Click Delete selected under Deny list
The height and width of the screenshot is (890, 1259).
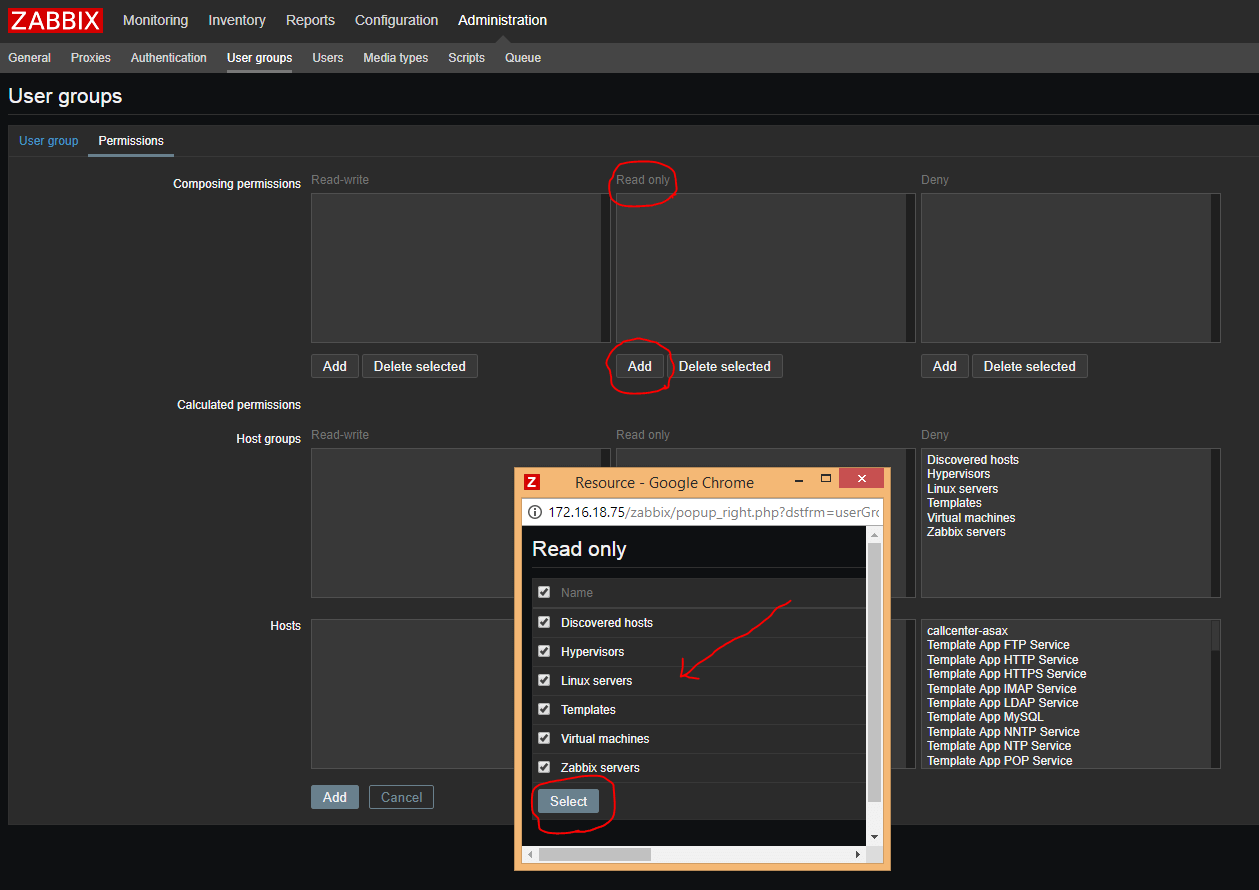click(1029, 366)
